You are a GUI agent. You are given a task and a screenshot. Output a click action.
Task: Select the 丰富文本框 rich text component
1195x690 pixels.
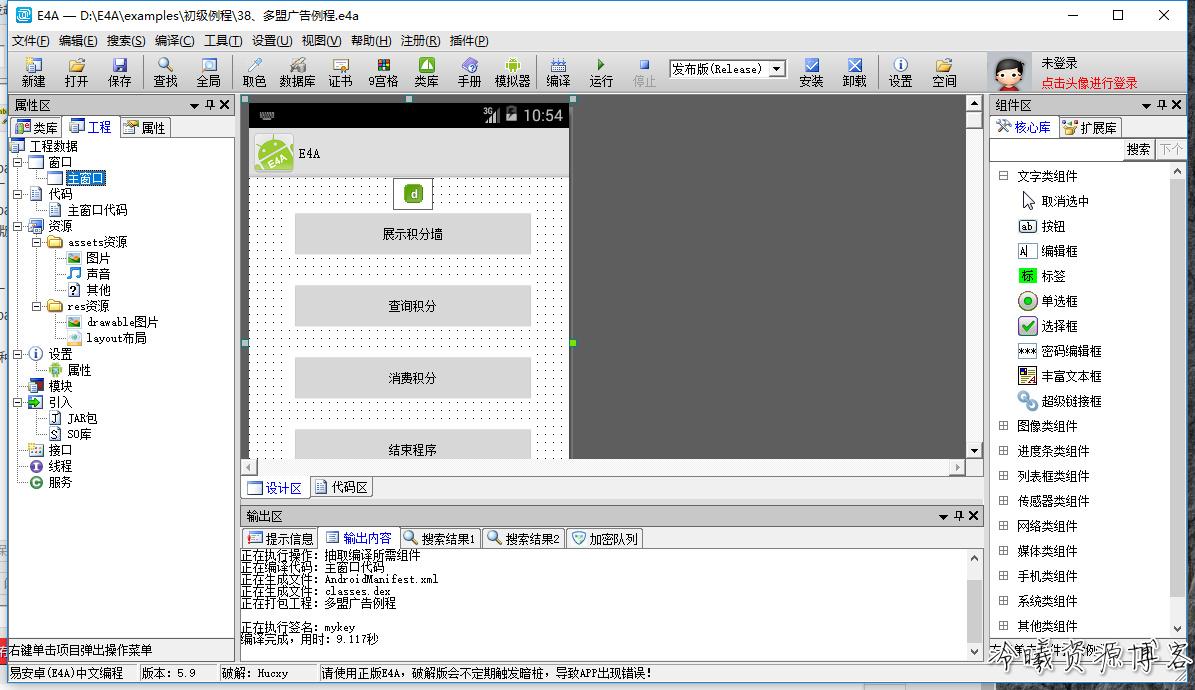[x=1060, y=376]
